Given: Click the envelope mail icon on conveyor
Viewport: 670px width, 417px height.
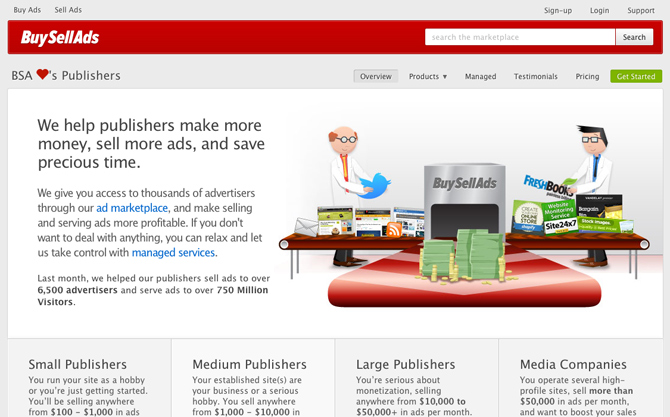Looking at the screenshot, I should click(306, 226).
